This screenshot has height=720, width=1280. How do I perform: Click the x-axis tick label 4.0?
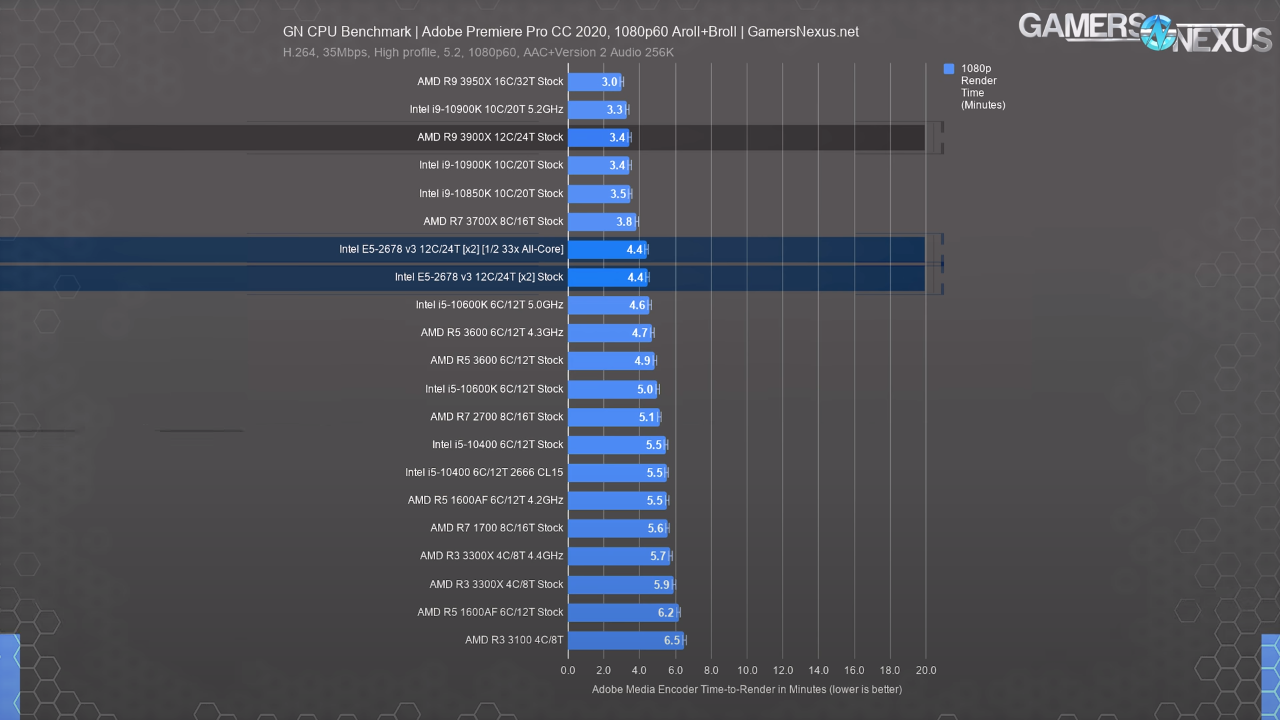pos(640,670)
